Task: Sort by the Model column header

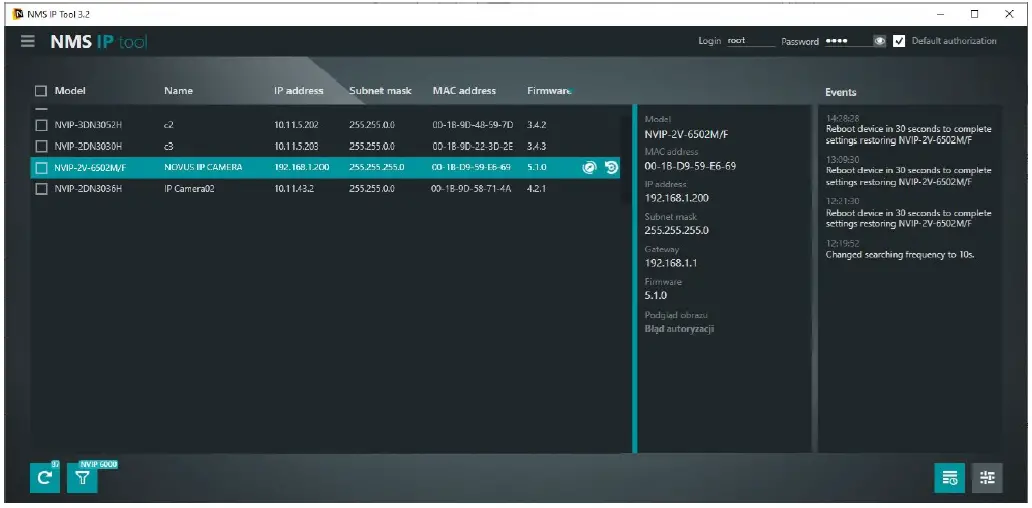Action: (70, 91)
